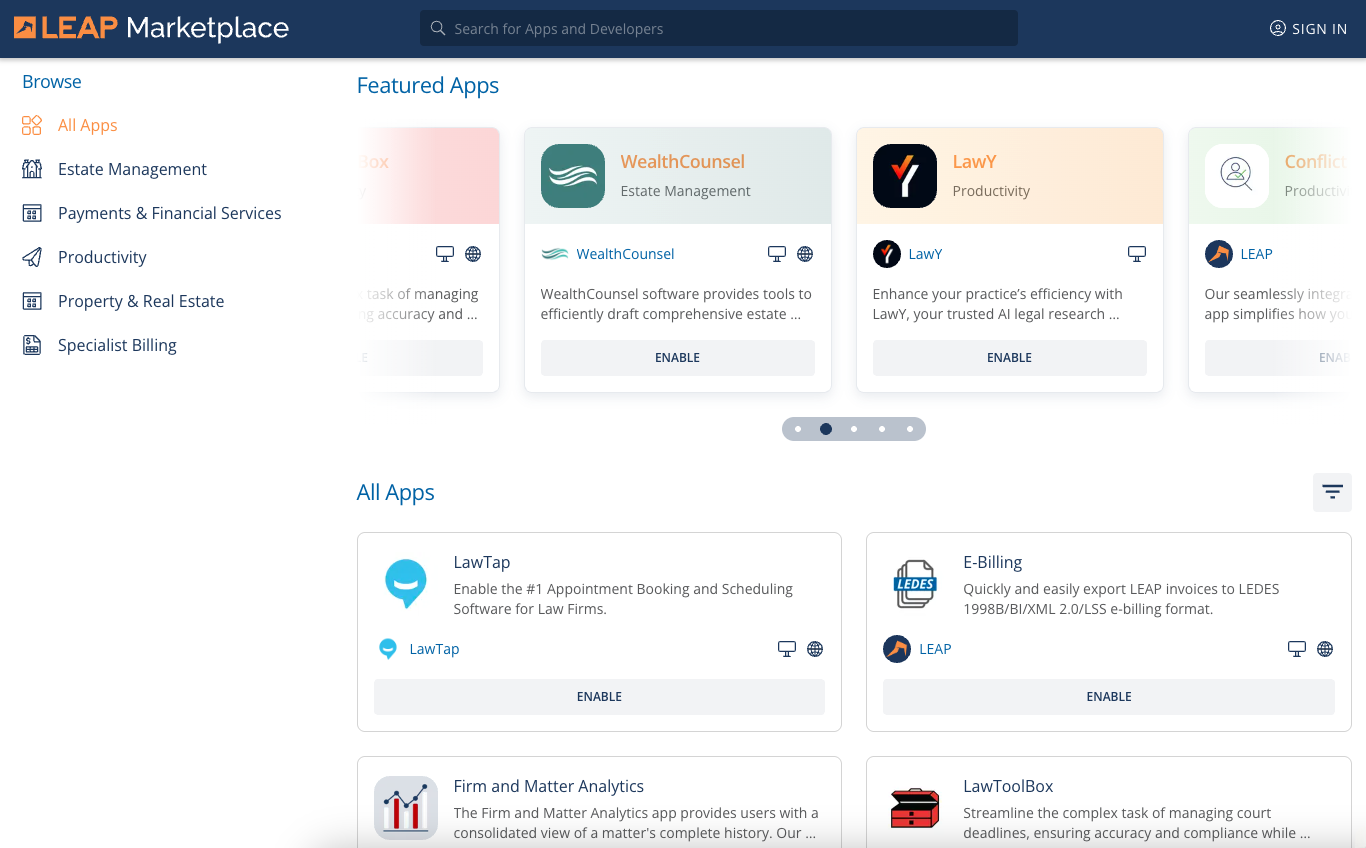Open the filter icon beside All Apps
Image resolution: width=1366 pixels, height=848 pixels.
1332,492
